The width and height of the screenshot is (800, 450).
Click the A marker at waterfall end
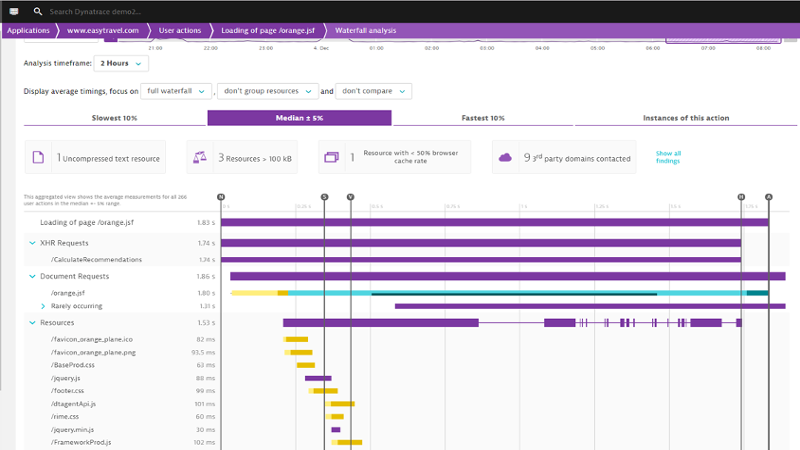pos(768,197)
